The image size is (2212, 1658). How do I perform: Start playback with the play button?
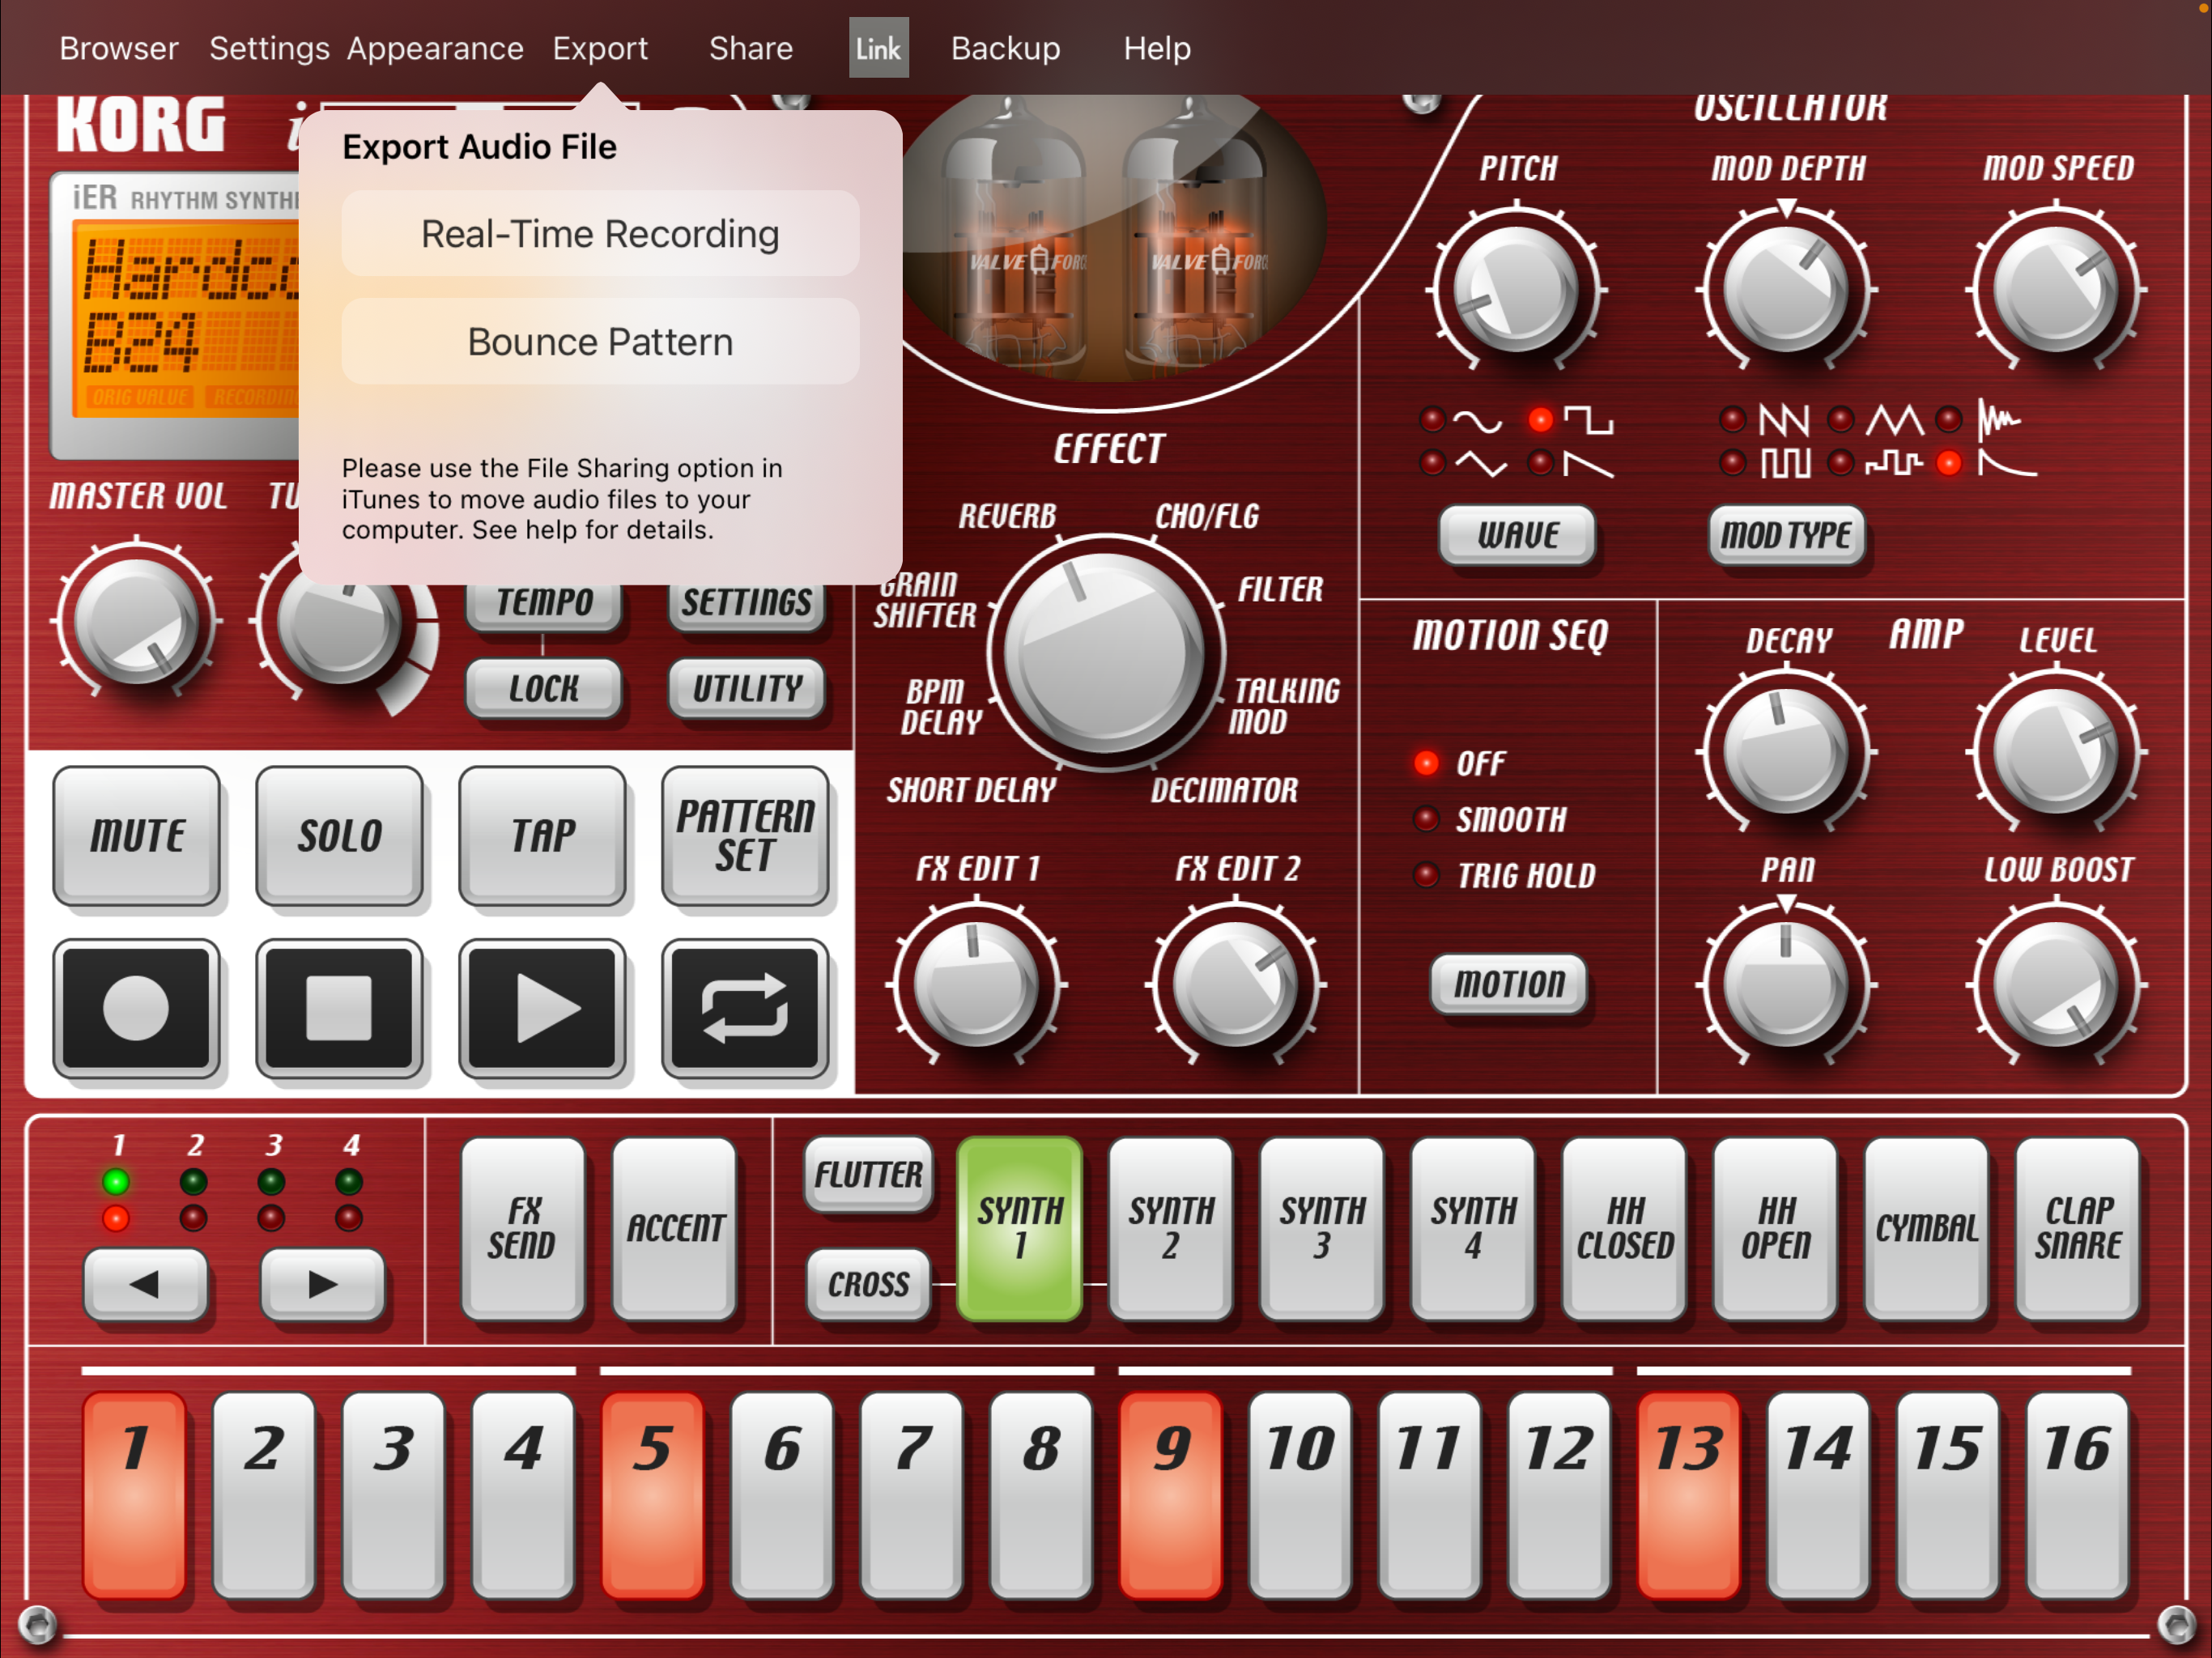point(542,1008)
